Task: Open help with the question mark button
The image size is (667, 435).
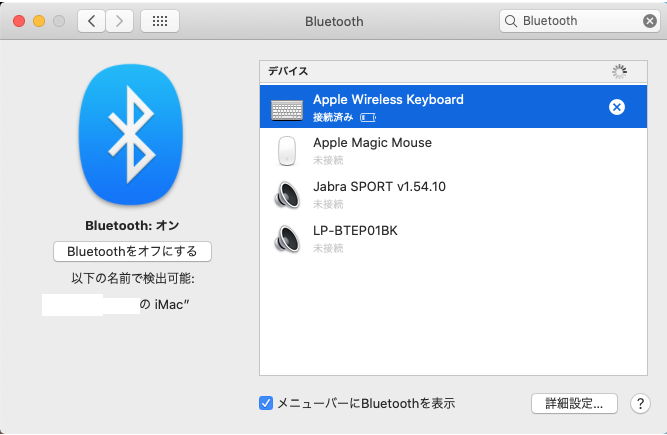Action: click(641, 403)
